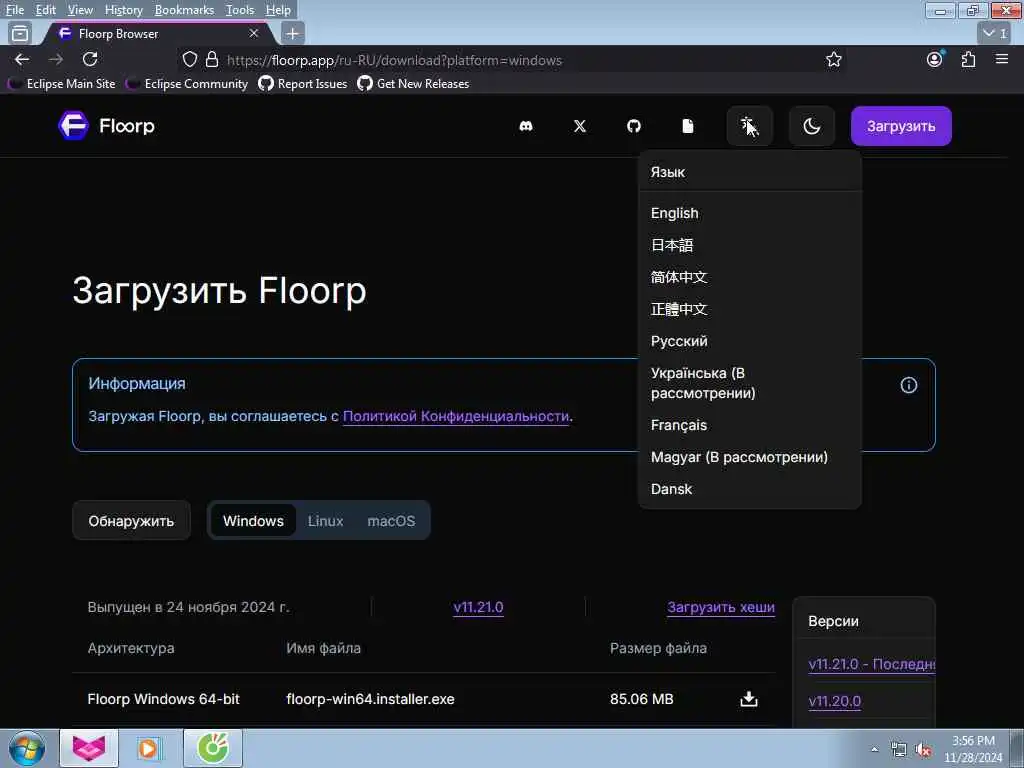
Task: Open the v11.20.0 version link
Action: (x=835, y=701)
